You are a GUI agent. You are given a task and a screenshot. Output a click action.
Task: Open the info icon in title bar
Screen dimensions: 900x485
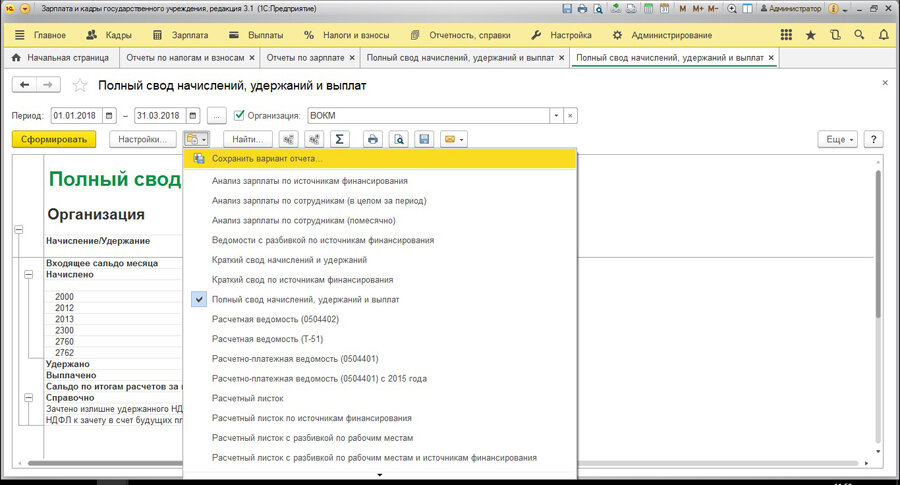click(x=833, y=9)
